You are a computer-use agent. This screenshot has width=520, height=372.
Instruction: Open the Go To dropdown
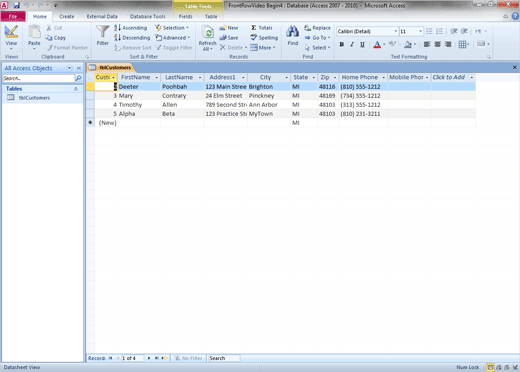317,38
